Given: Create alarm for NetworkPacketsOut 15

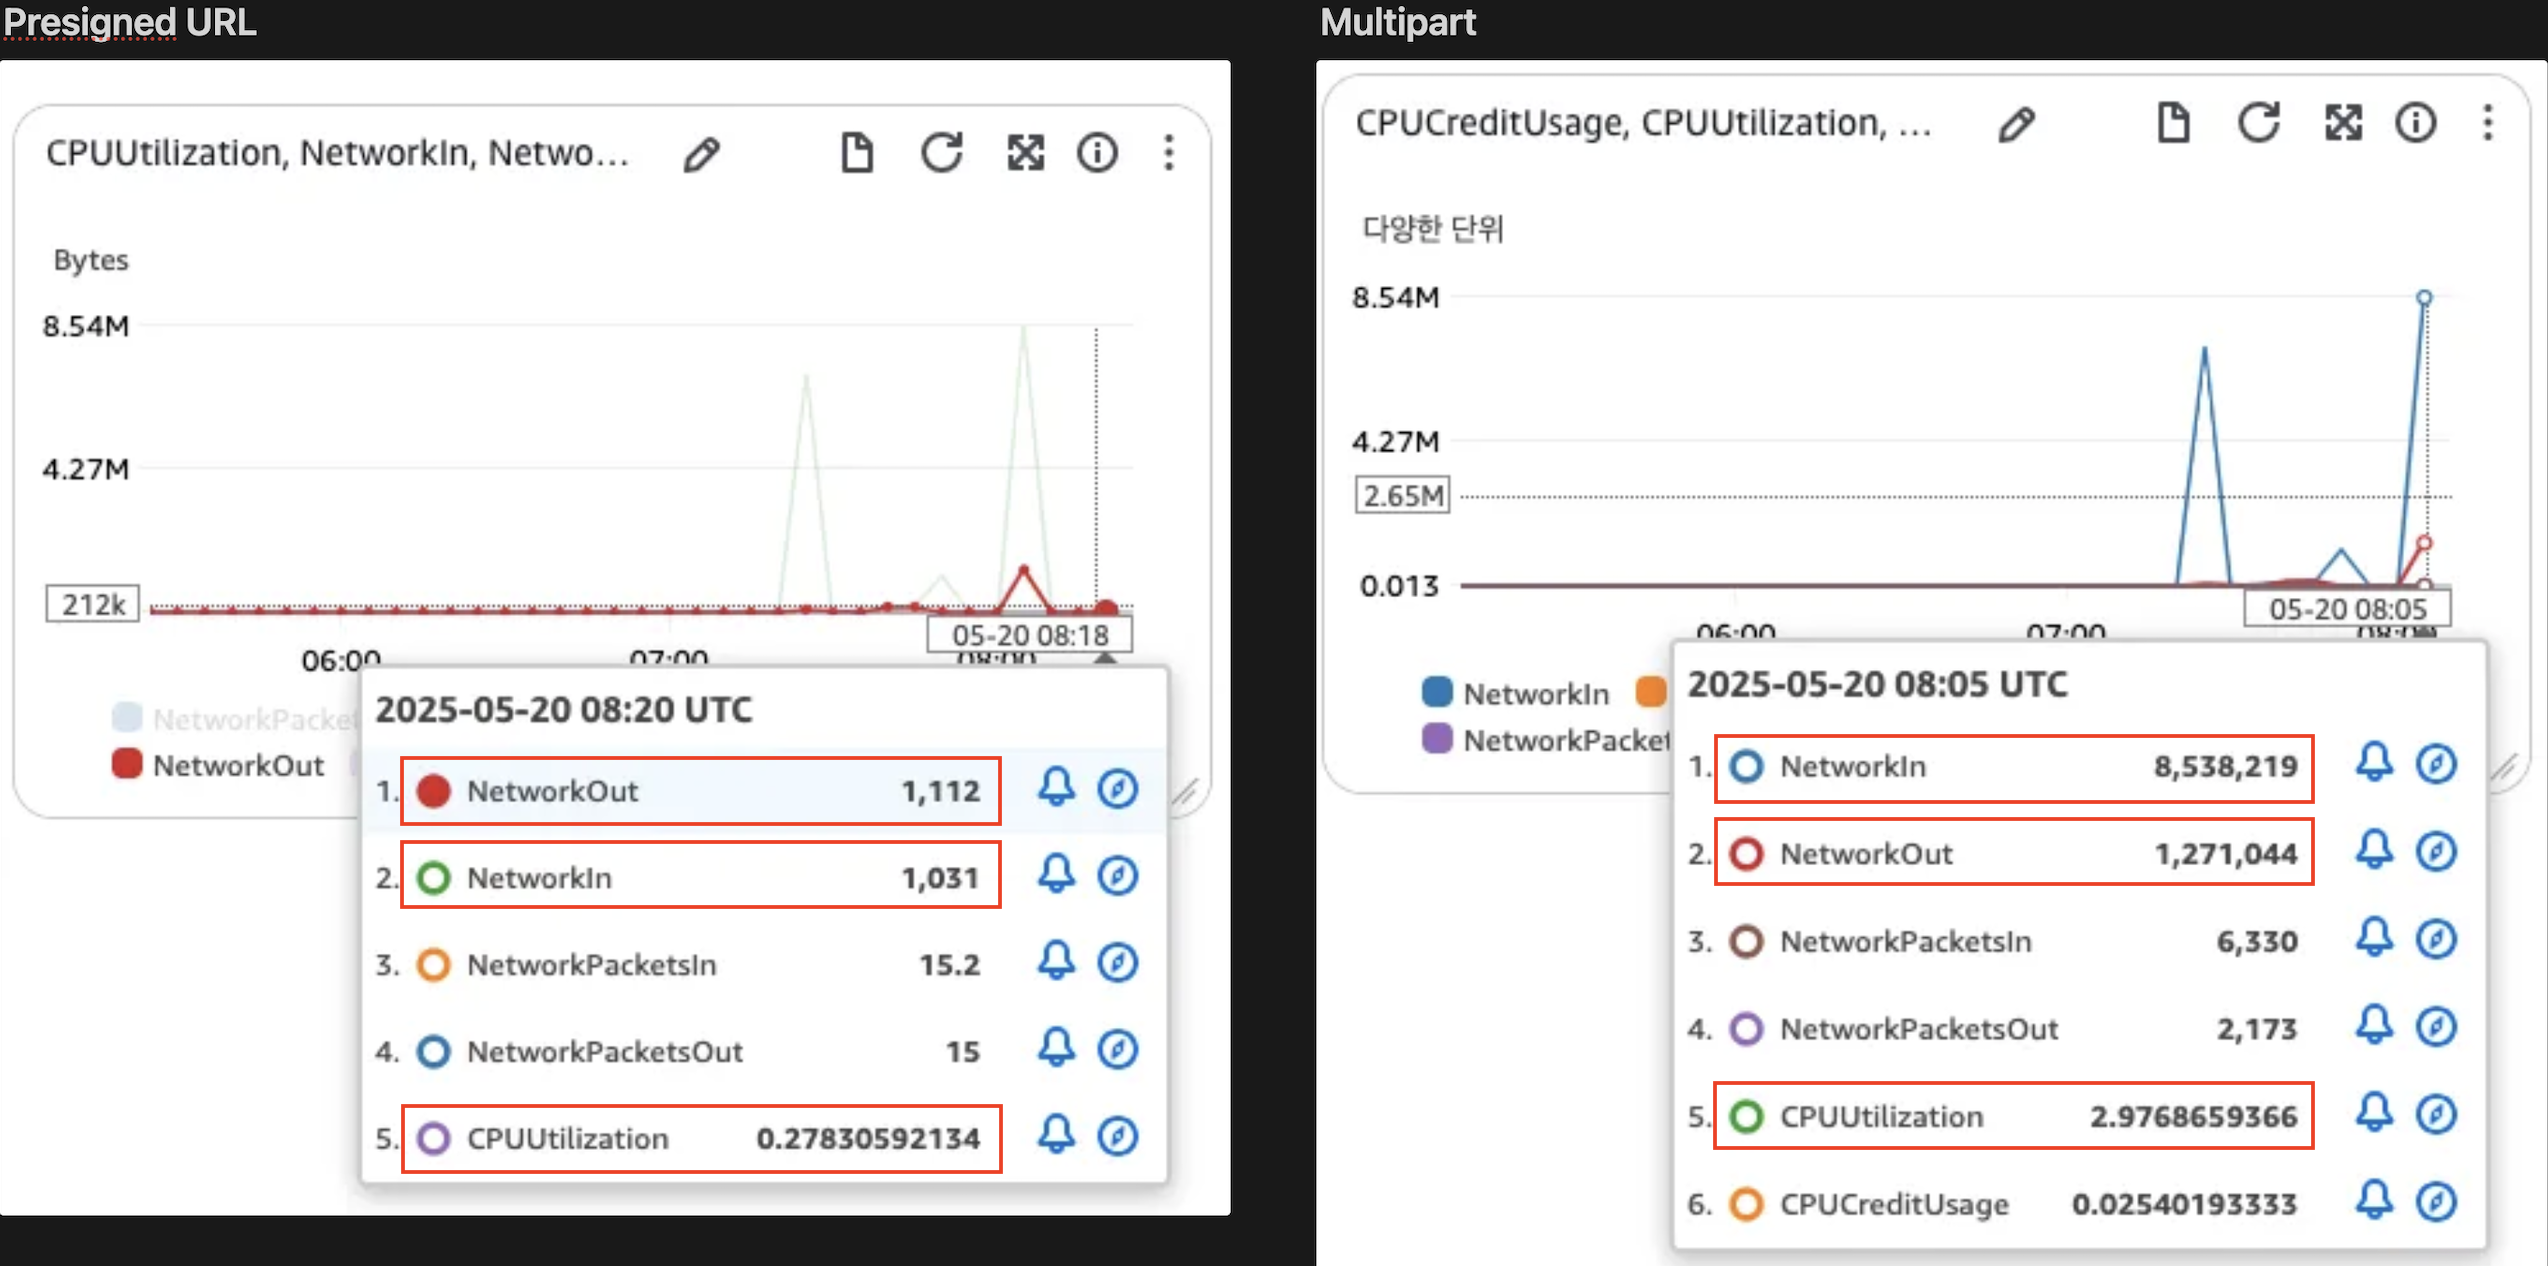Looking at the screenshot, I should [x=1056, y=1049].
